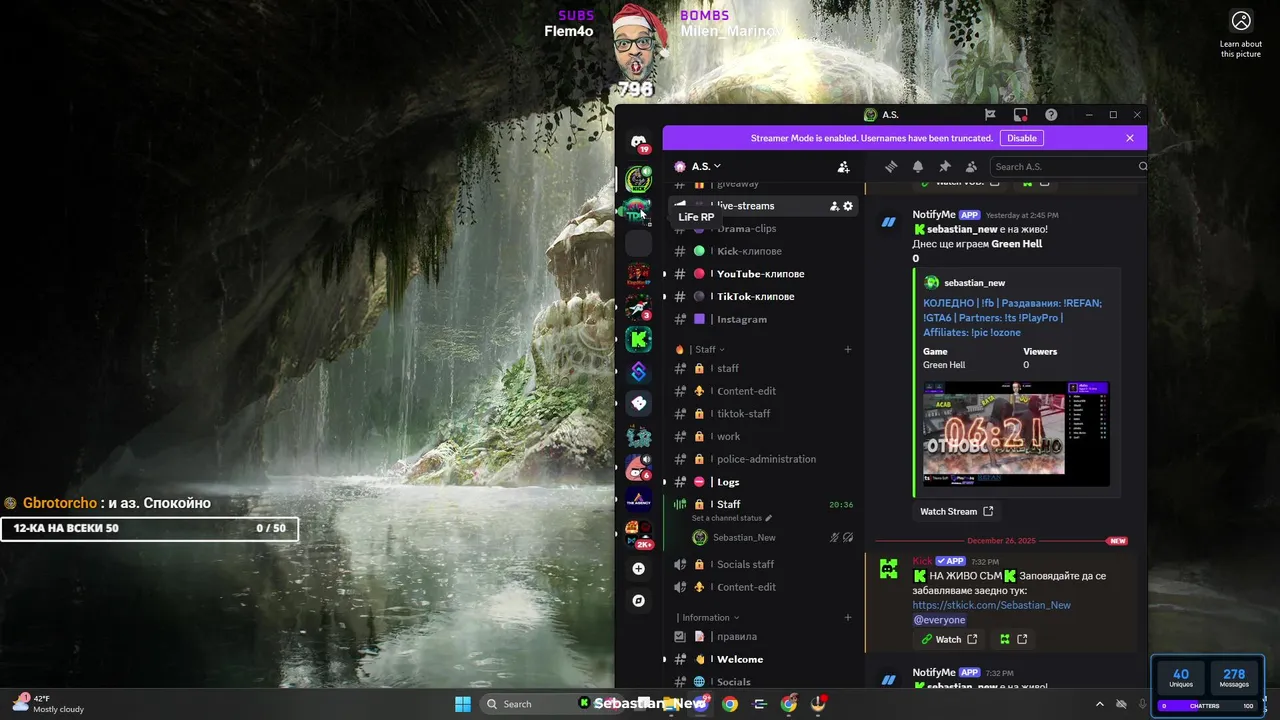
Task: Open notification settings bell icon
Action: (x=918, y=167)
